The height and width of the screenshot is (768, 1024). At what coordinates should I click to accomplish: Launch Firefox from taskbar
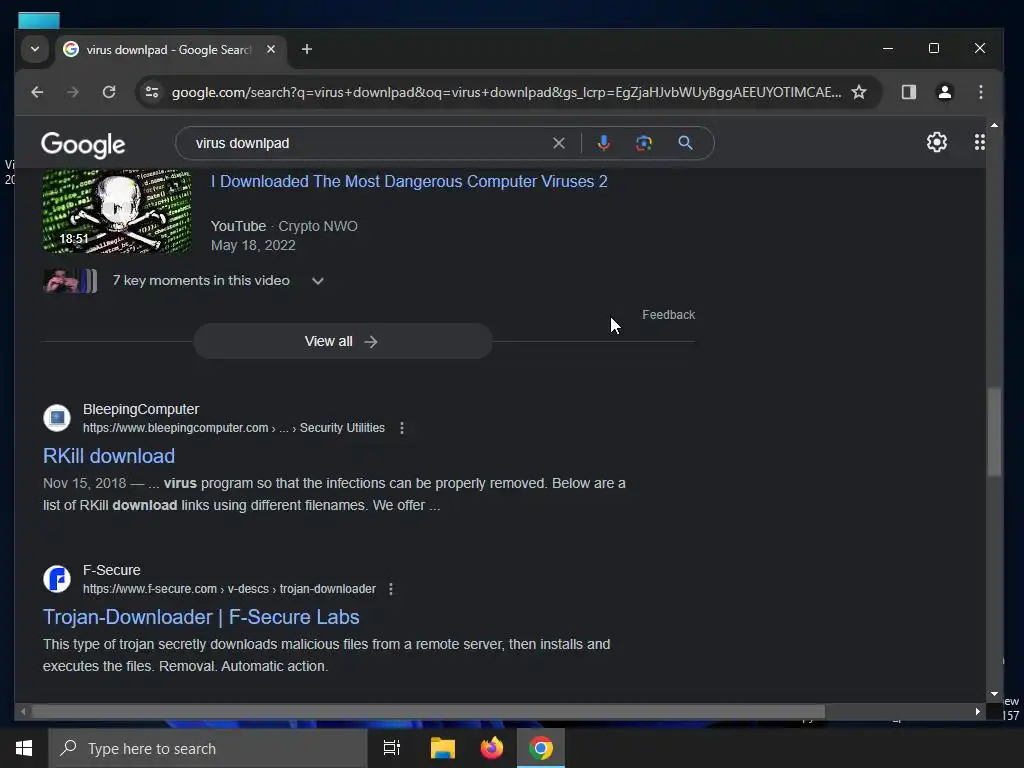point(492,748)
